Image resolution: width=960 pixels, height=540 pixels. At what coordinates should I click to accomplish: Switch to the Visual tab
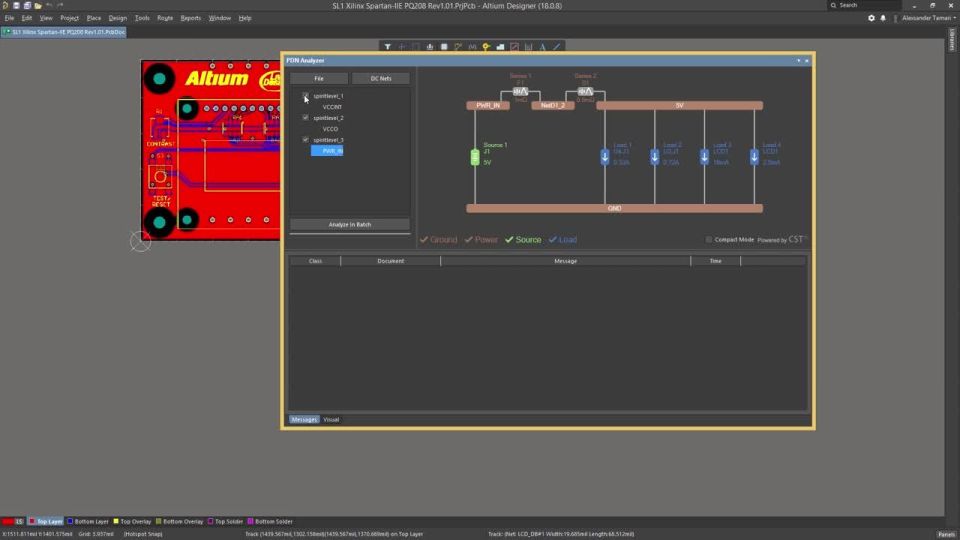pyautogui.click(x=331, y=419)
